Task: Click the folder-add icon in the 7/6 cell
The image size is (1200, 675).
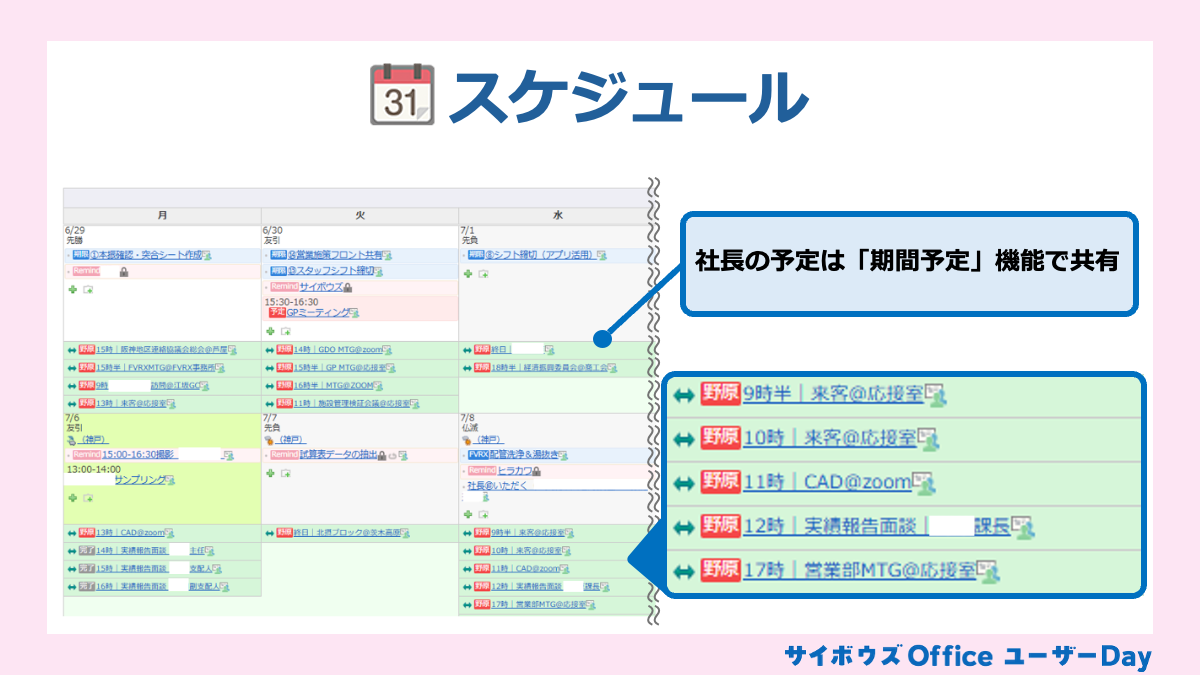Action: click(88, 497)
